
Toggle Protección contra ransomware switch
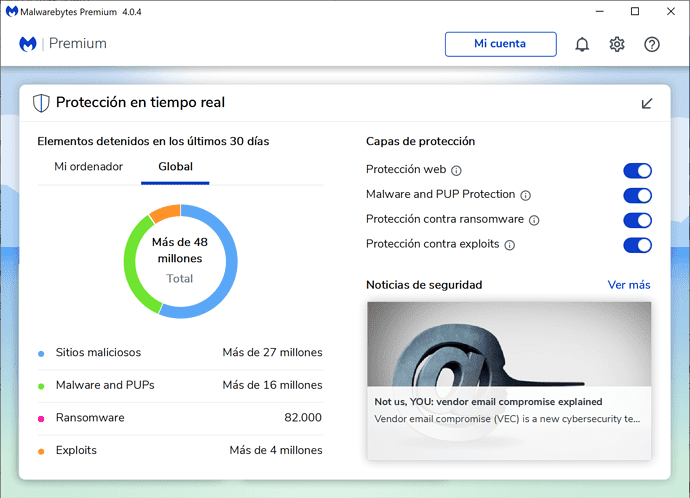coord(637,220)
